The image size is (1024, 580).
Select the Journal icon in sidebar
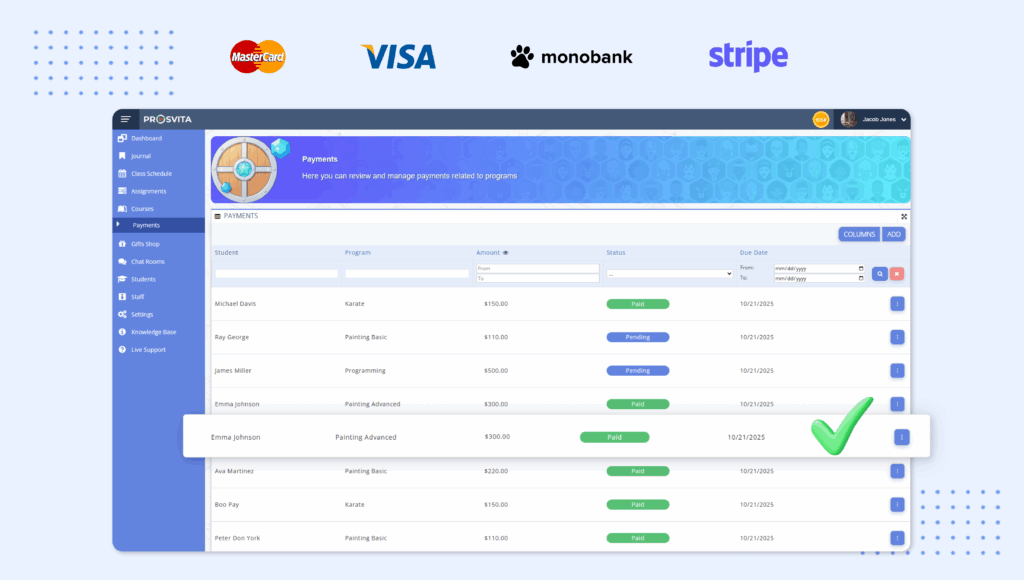120,156
